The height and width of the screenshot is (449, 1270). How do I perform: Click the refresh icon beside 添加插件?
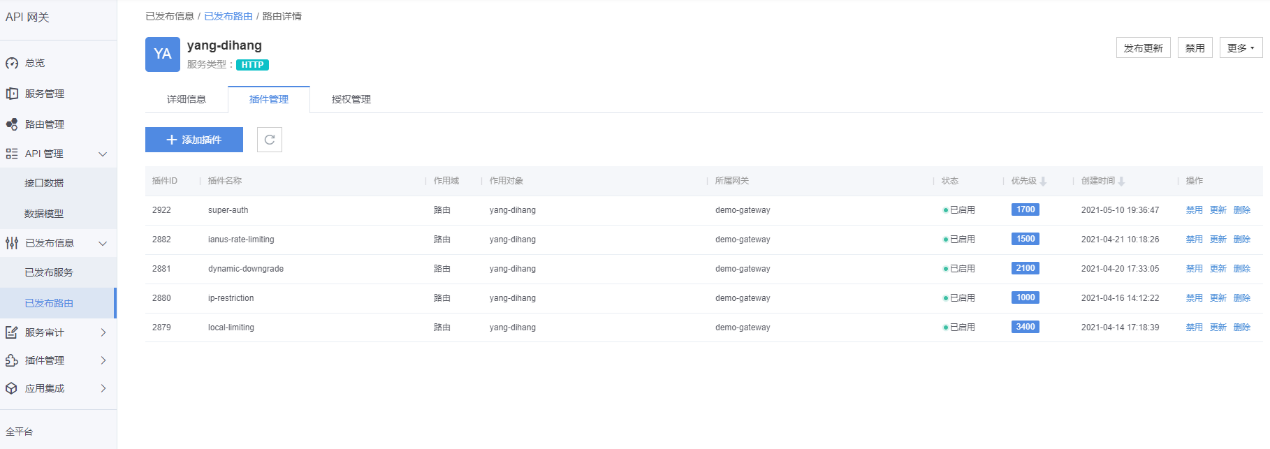point(269,140)
